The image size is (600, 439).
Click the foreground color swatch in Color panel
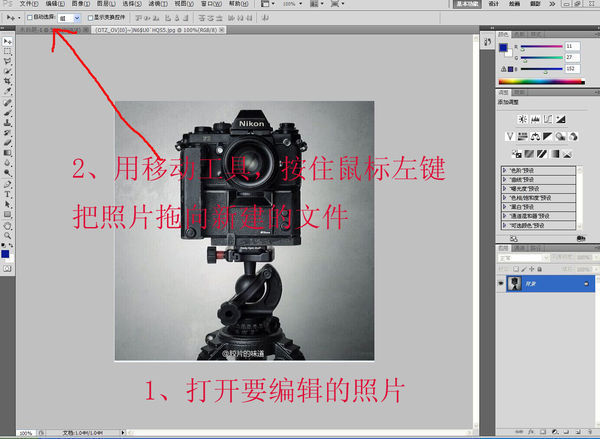point(503,45)
